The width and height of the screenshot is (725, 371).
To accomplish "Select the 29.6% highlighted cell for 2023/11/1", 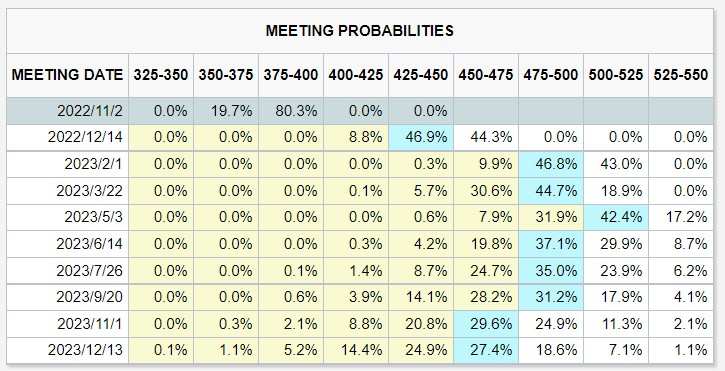I will (486, 323).
